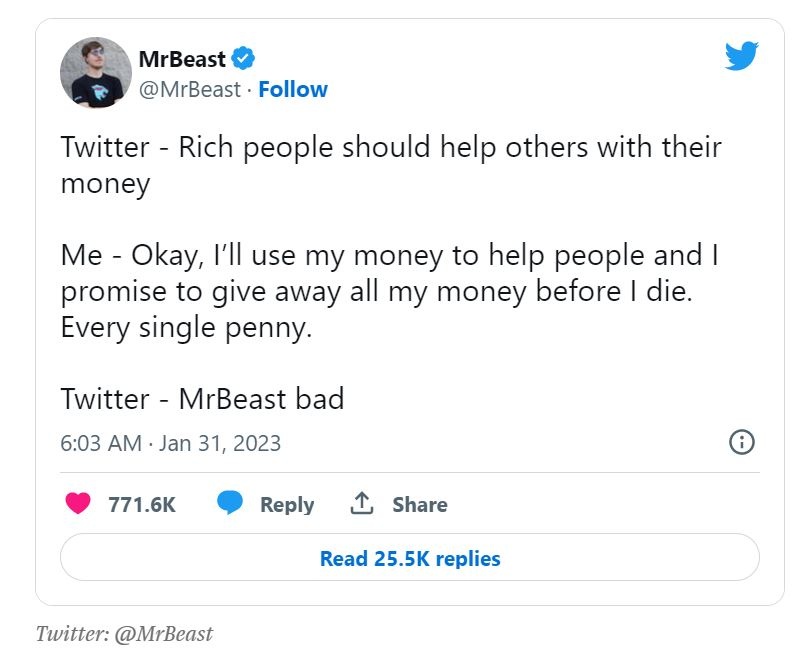
Task: Click the 771.6K likes count
Action: pos(142,505)
